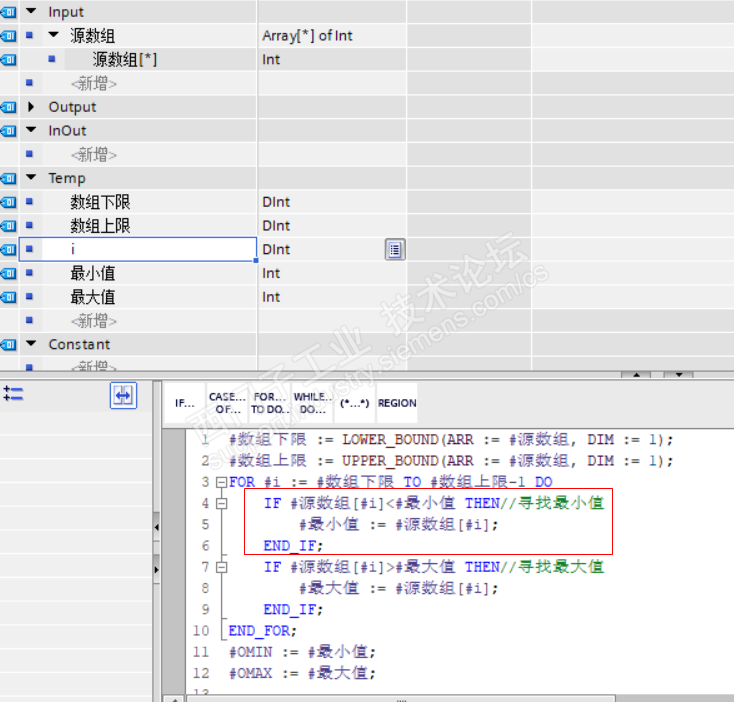Viewport: 734px width, 702px height.
Task: Place cursor on #OMAX in line 12
Action: coord(250,673)
